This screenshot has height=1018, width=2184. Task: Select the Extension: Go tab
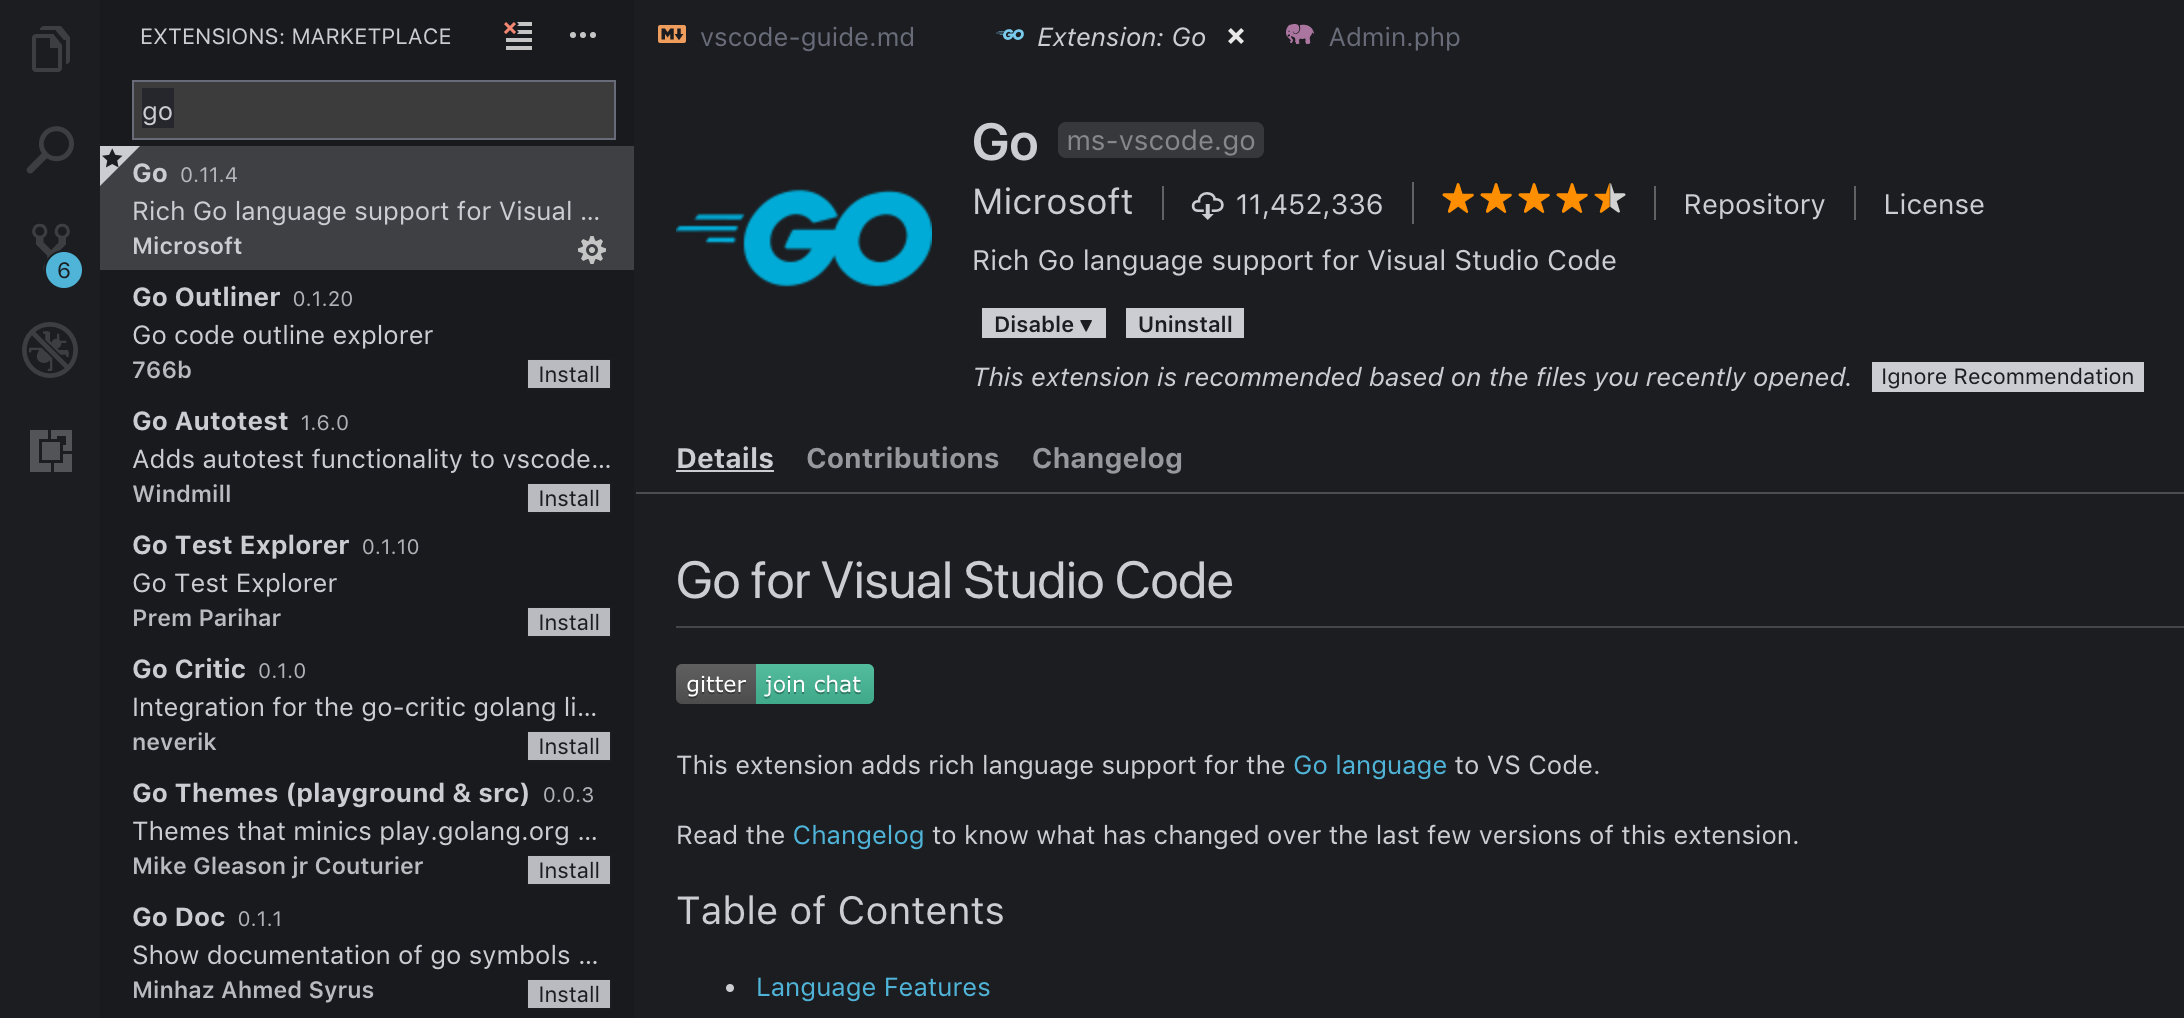pos(1120,37)
